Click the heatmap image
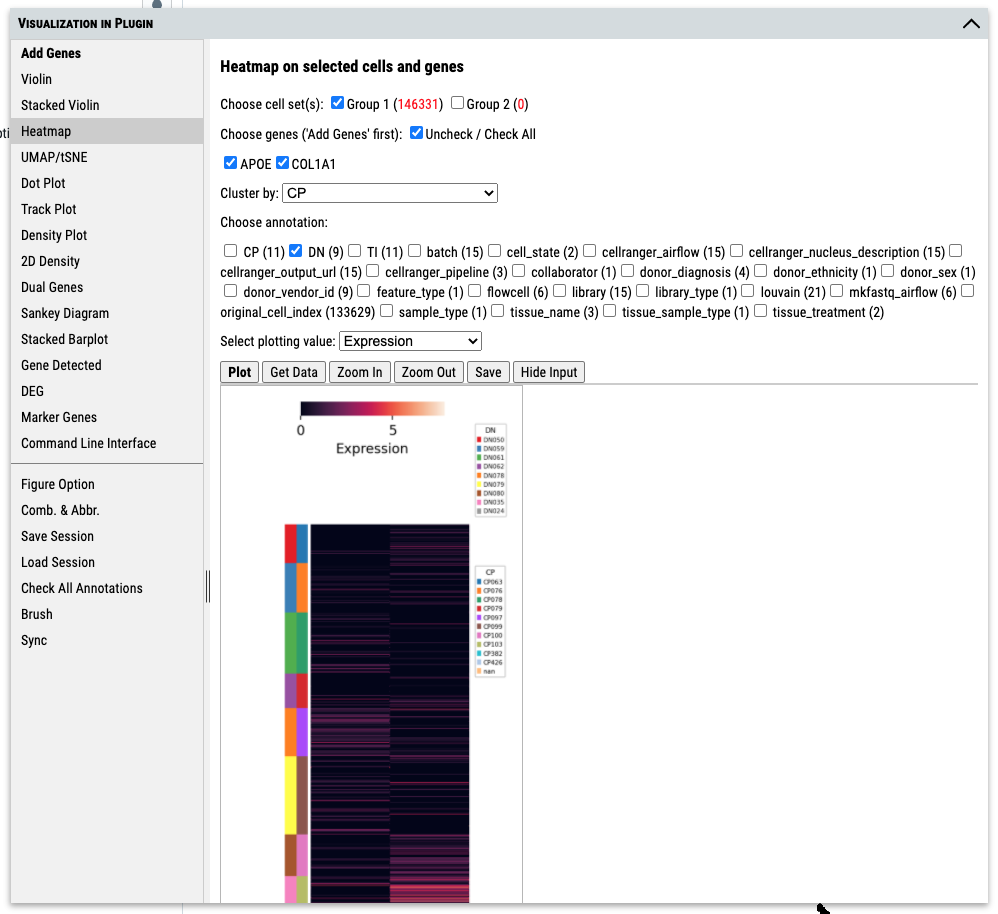The width and height of the screenshot is (998, 914). tap(375, 700)
